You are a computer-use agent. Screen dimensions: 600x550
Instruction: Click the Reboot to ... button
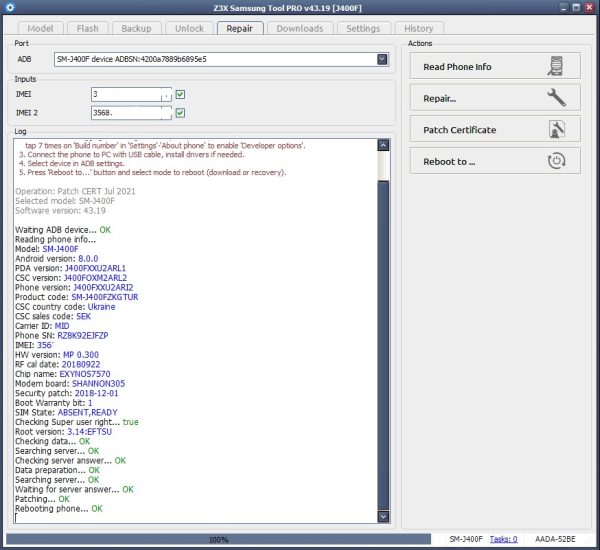coord(495,161)
